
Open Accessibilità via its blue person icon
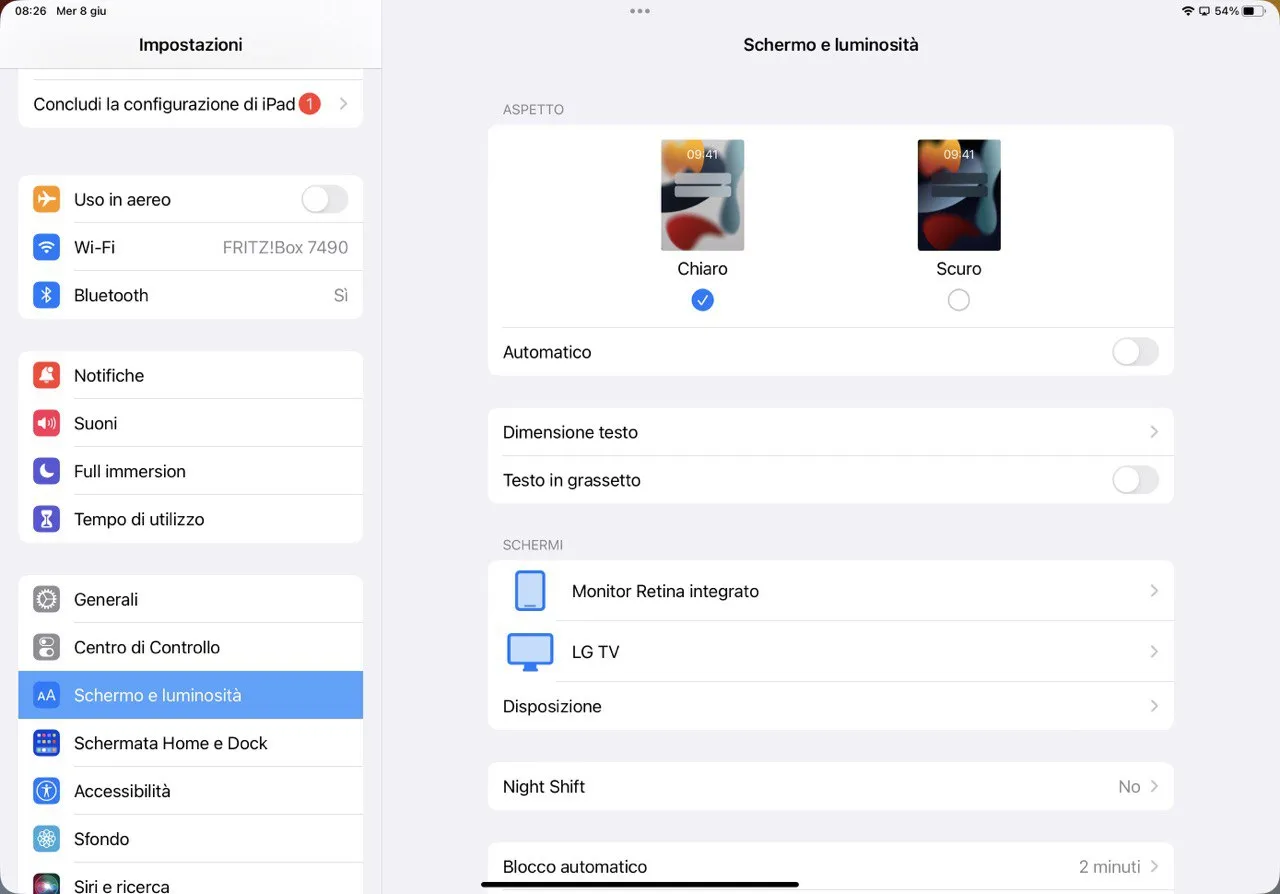46,791
